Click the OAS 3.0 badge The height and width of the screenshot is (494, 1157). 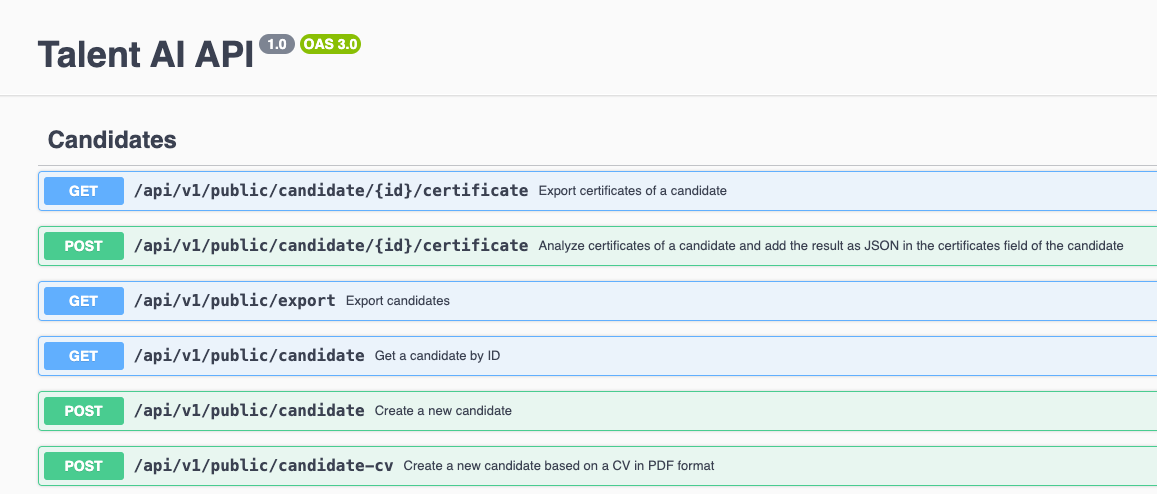(329, 44)
